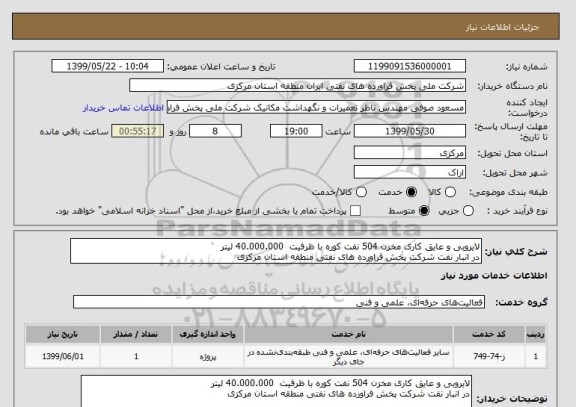Click the countdown timer 00:55:17
The height and width of the screenshot is (407, 576).
137,131
